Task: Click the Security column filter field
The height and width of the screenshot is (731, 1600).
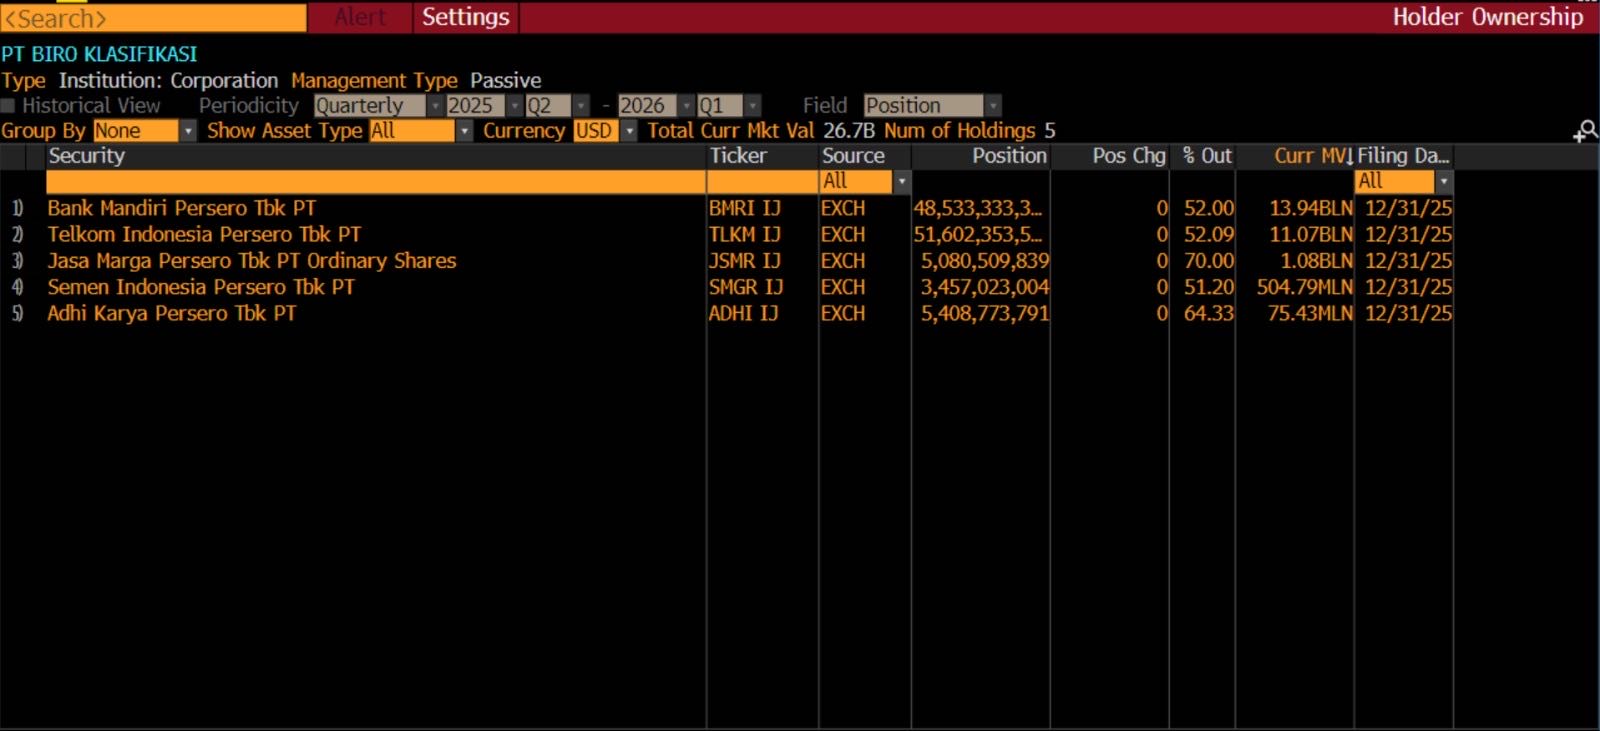Action: click(375, 182)
